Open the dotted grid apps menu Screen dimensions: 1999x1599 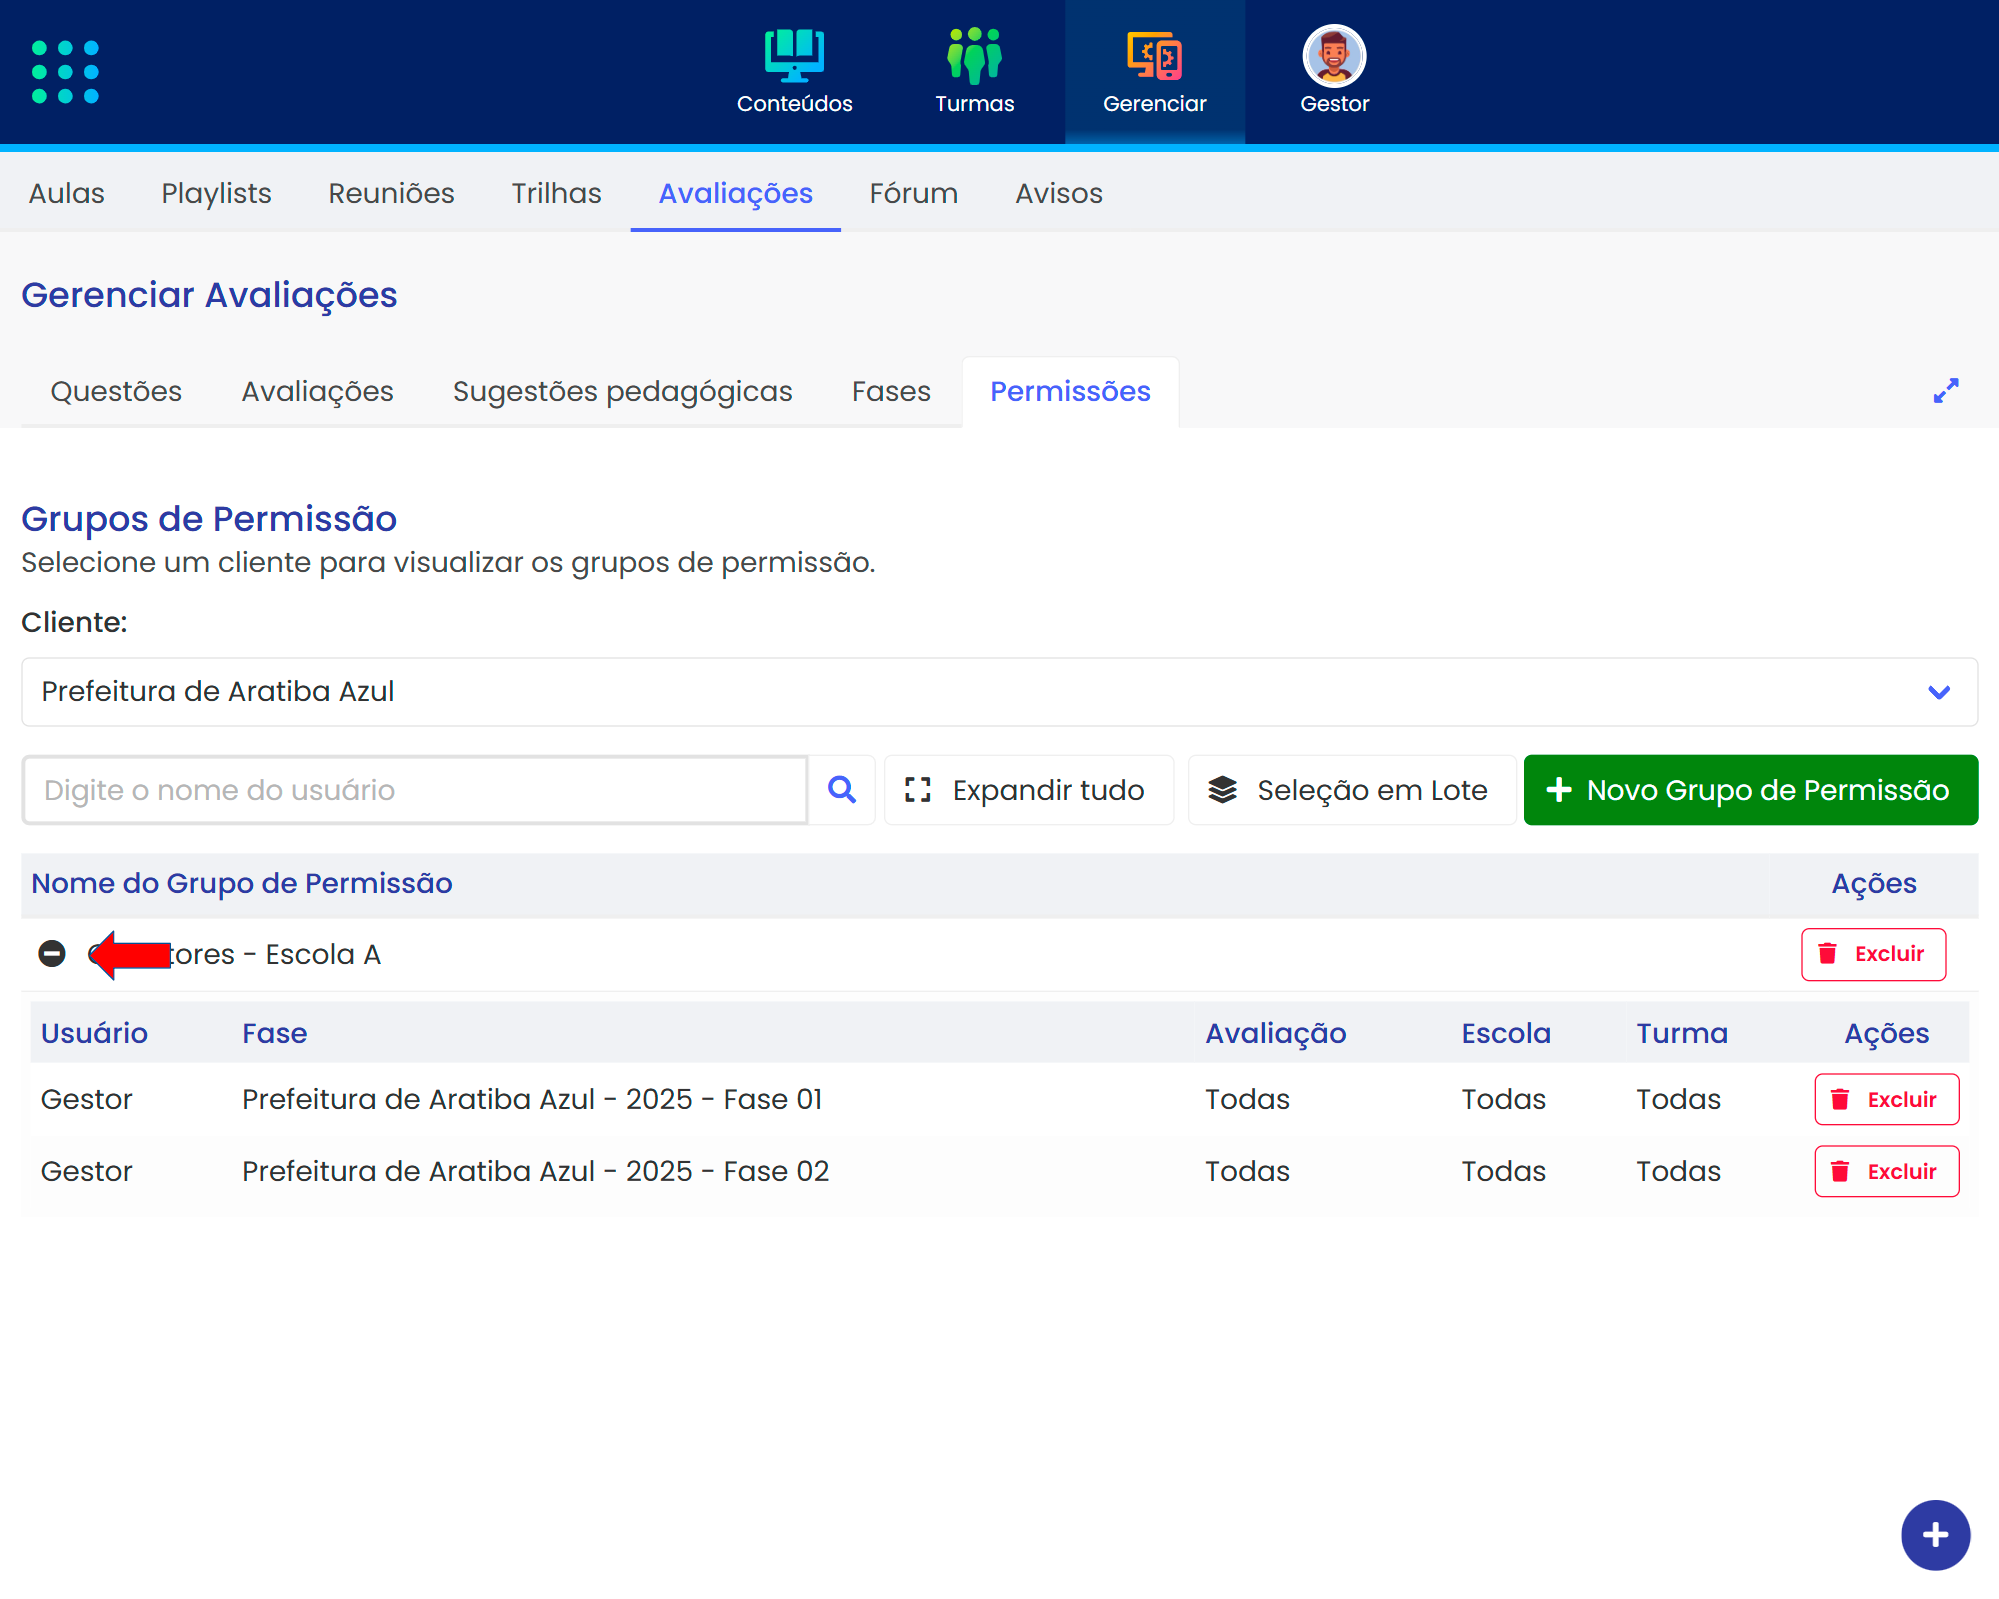click(x=65, y=72)
